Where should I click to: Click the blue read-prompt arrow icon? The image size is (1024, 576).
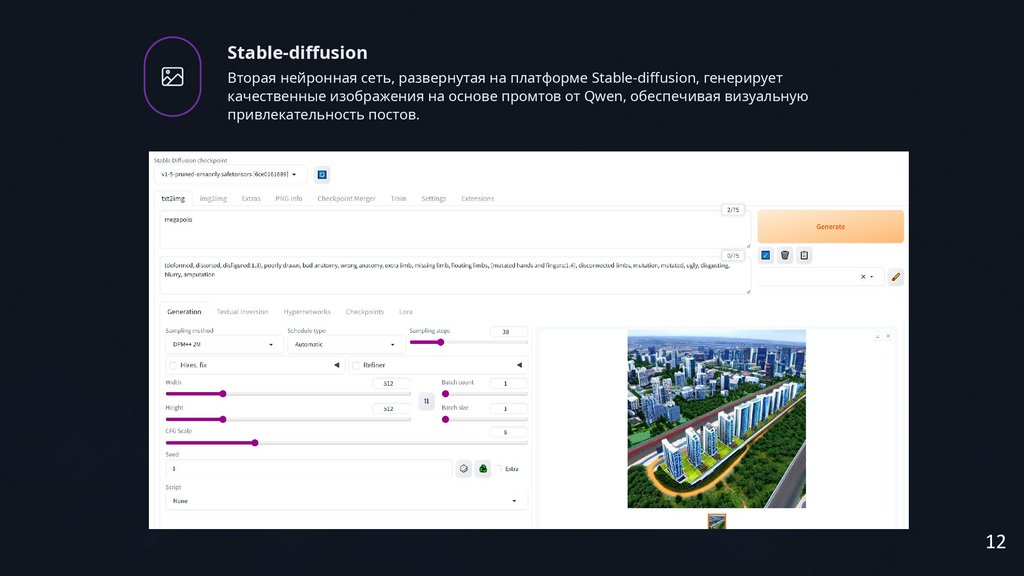[766, 255]
